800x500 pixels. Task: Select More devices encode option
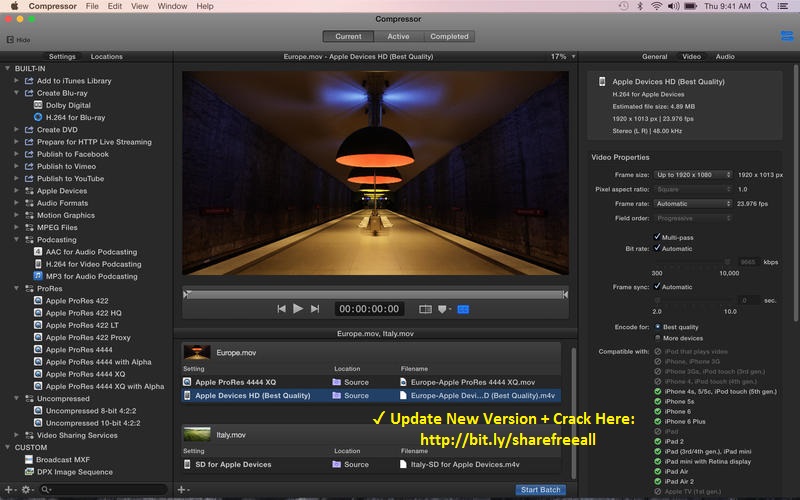(658, 338)
